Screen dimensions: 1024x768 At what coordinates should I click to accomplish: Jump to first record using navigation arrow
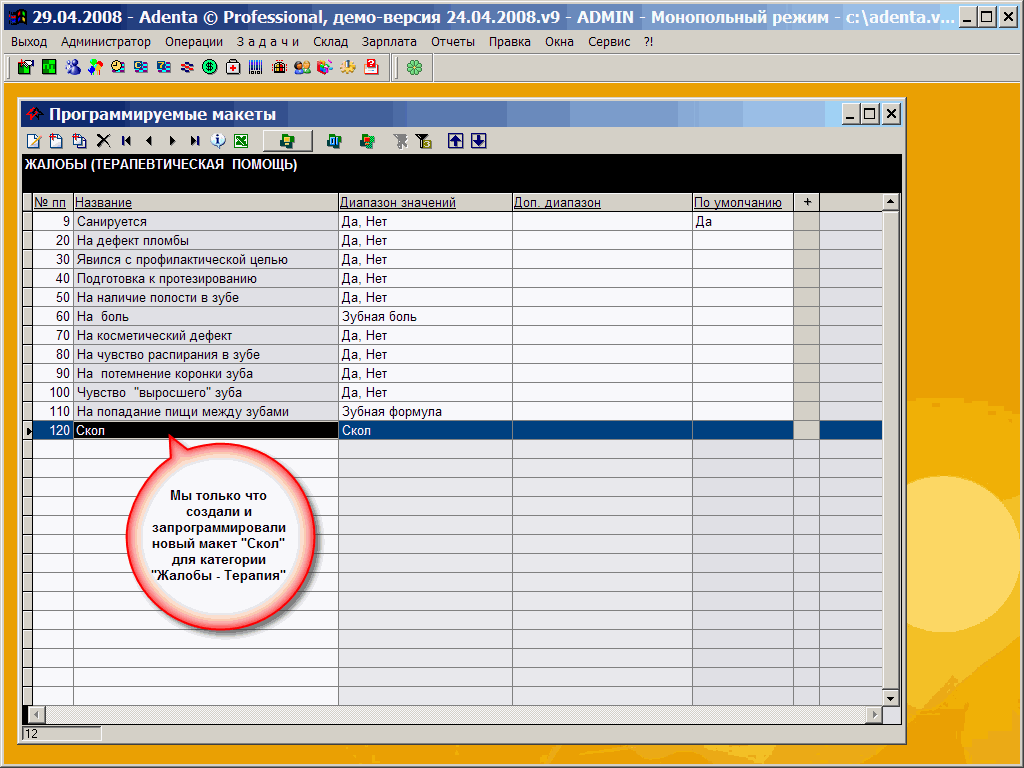(x=126, y=141)
